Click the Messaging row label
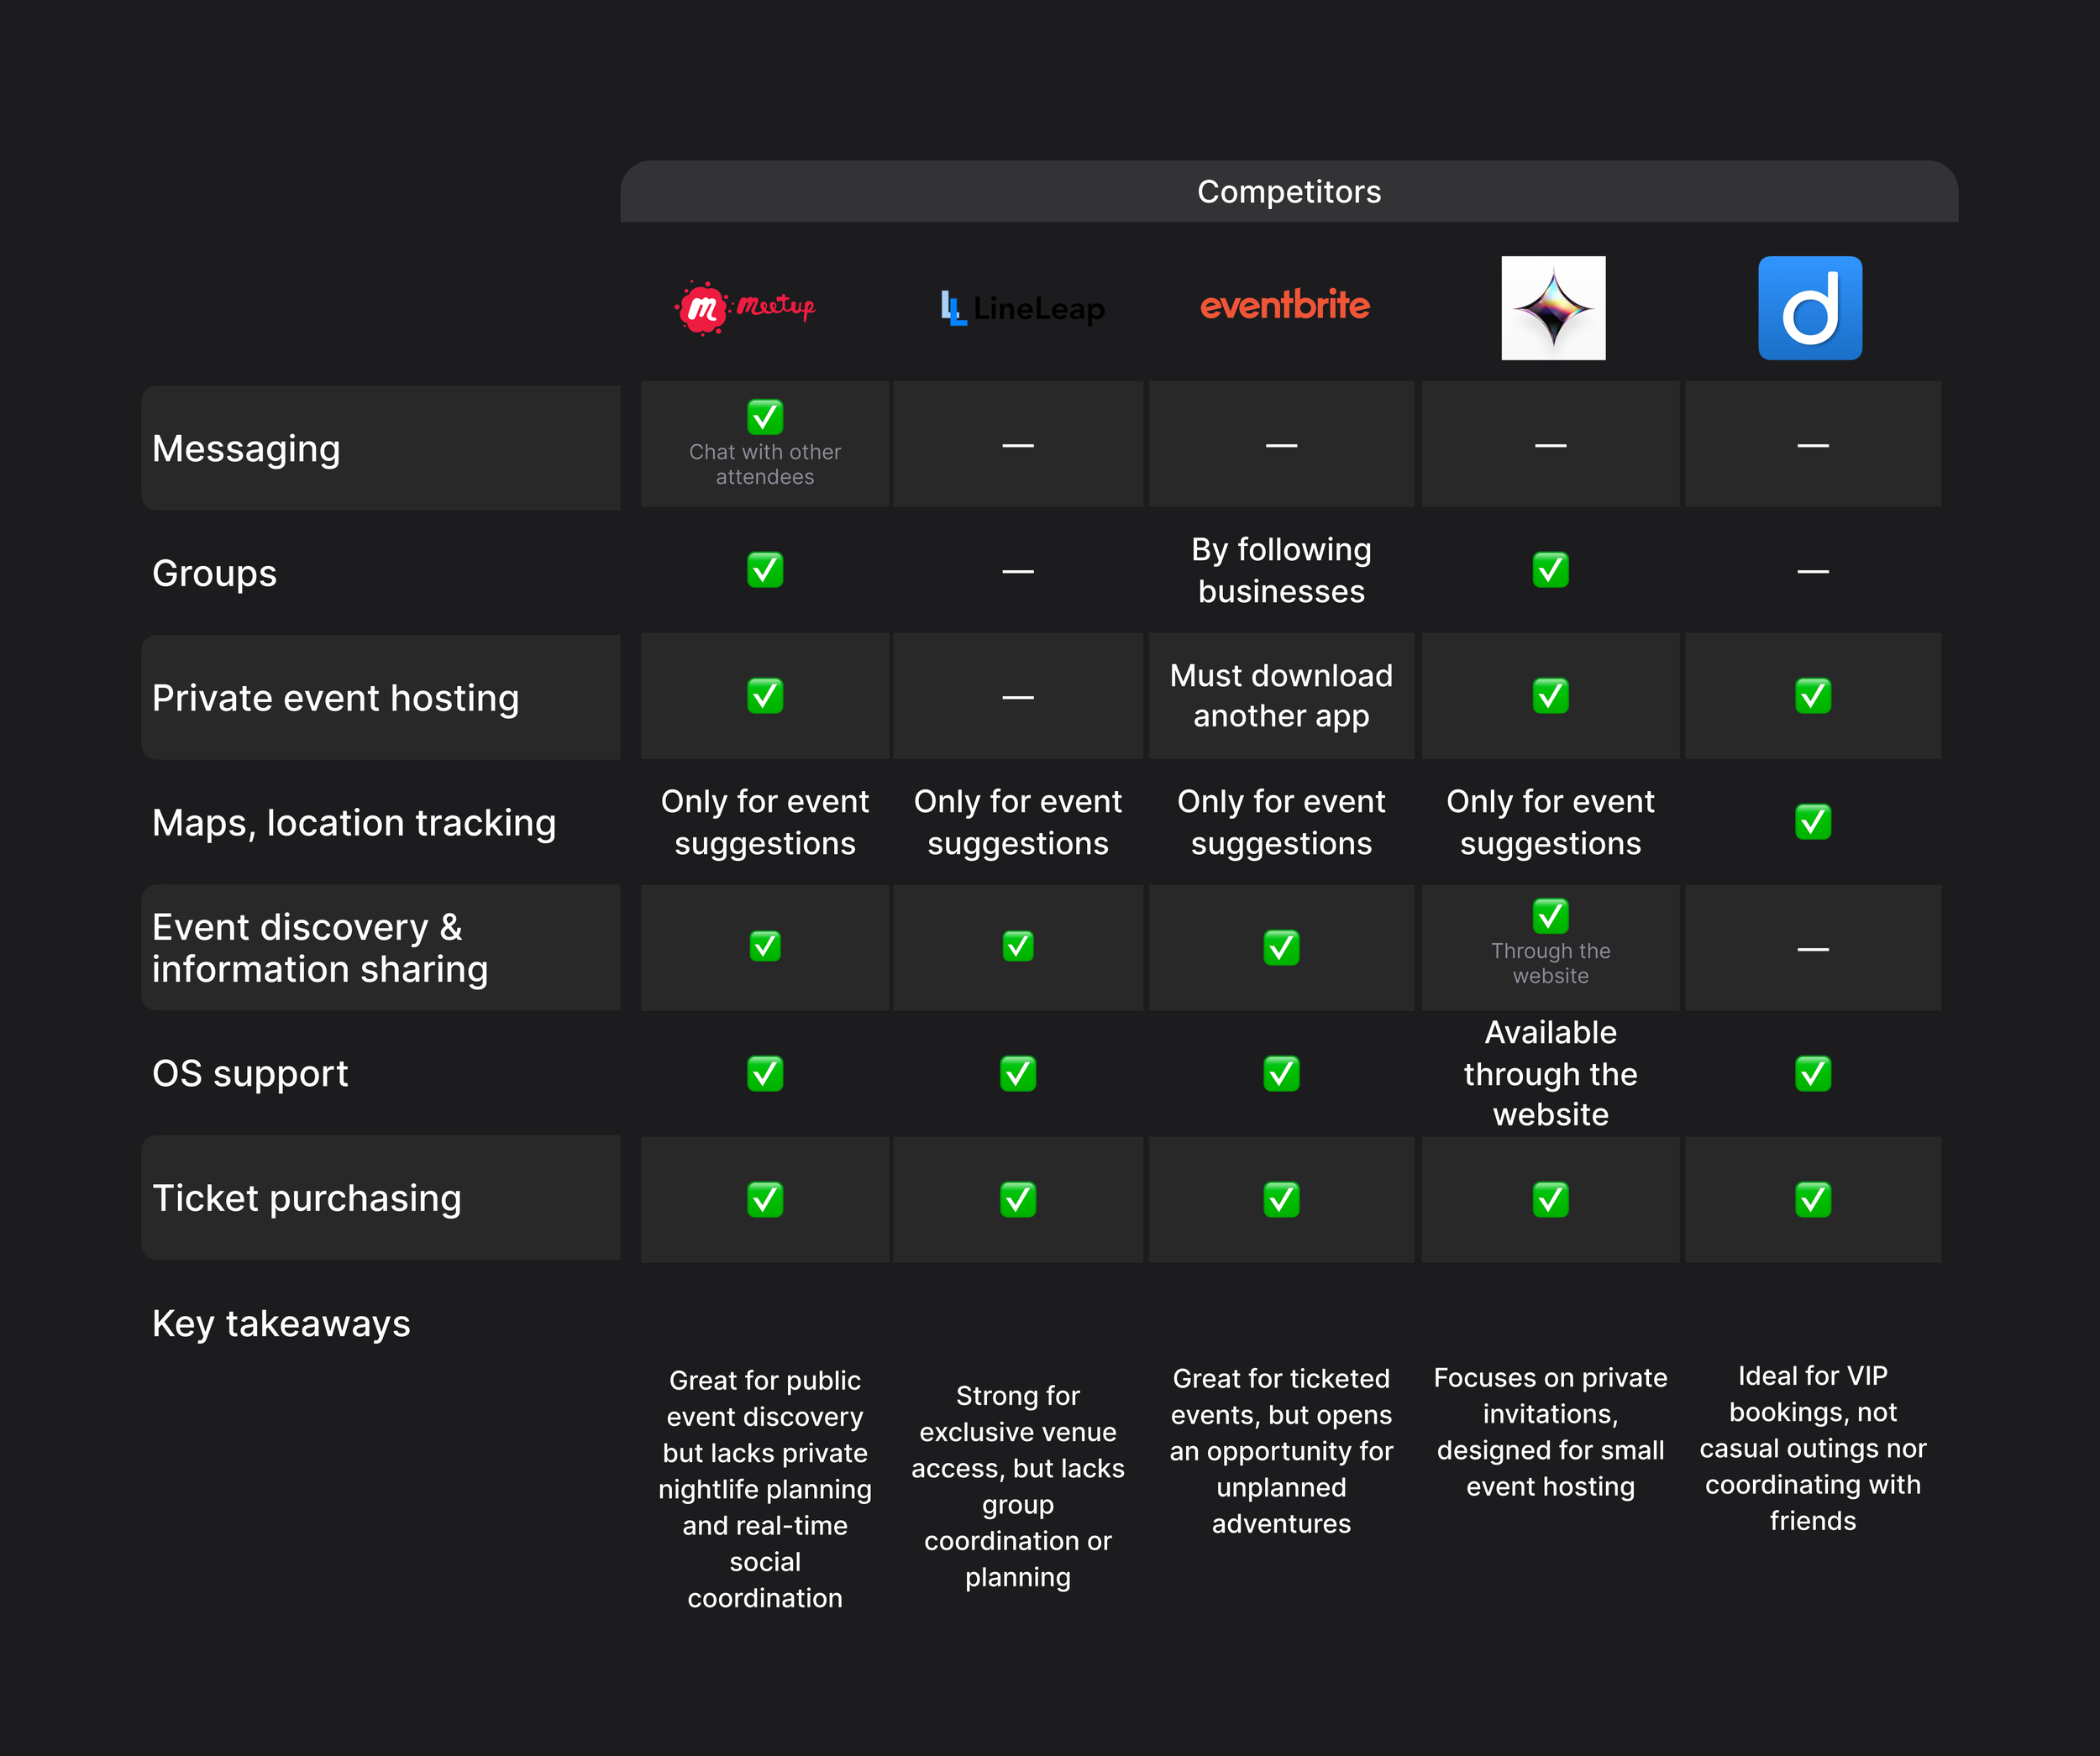 point(246,449)
